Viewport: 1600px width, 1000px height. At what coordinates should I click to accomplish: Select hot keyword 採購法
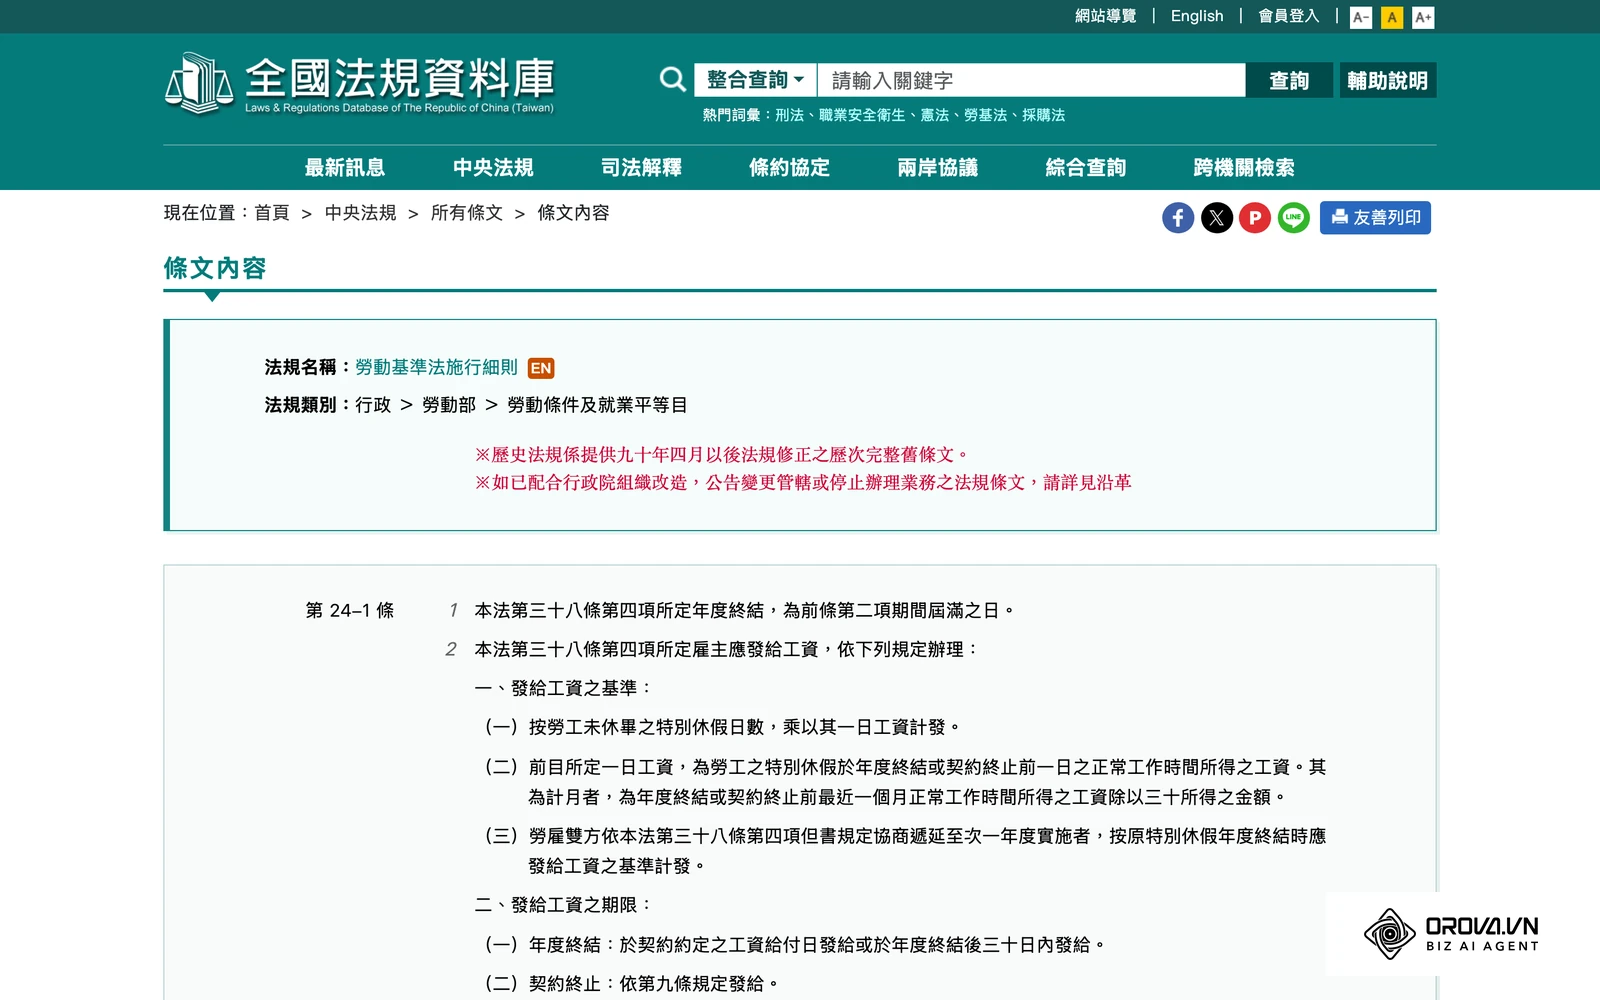coord(1043,115)
